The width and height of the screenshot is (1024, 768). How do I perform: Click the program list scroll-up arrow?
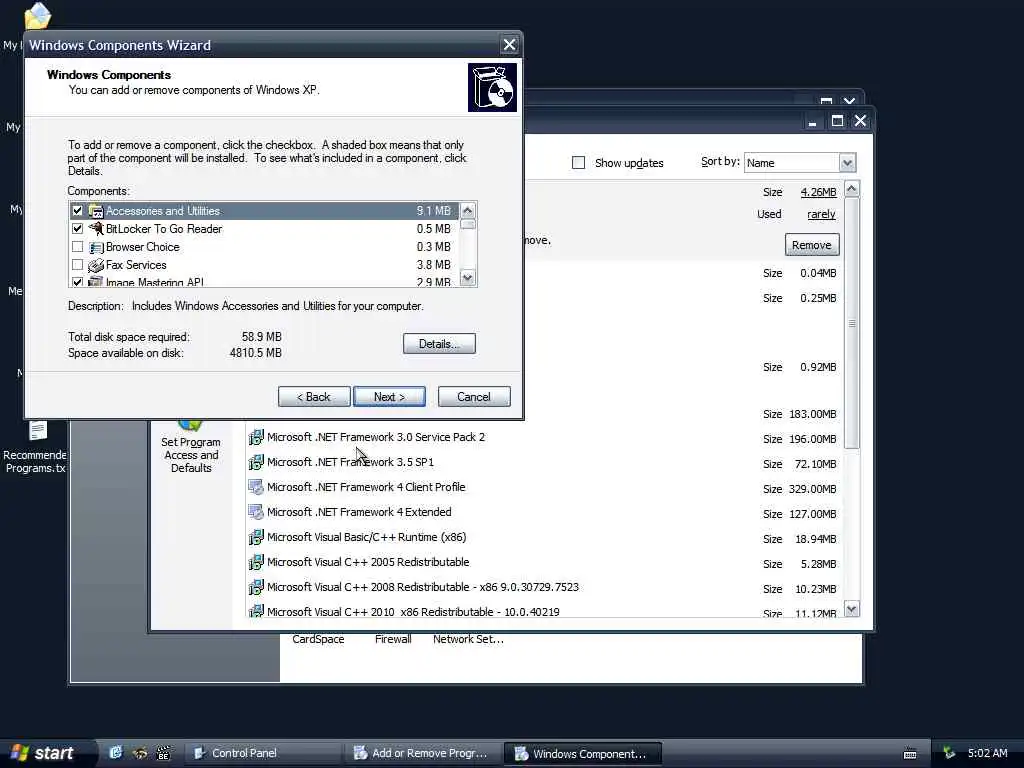[x=852, y=189]
